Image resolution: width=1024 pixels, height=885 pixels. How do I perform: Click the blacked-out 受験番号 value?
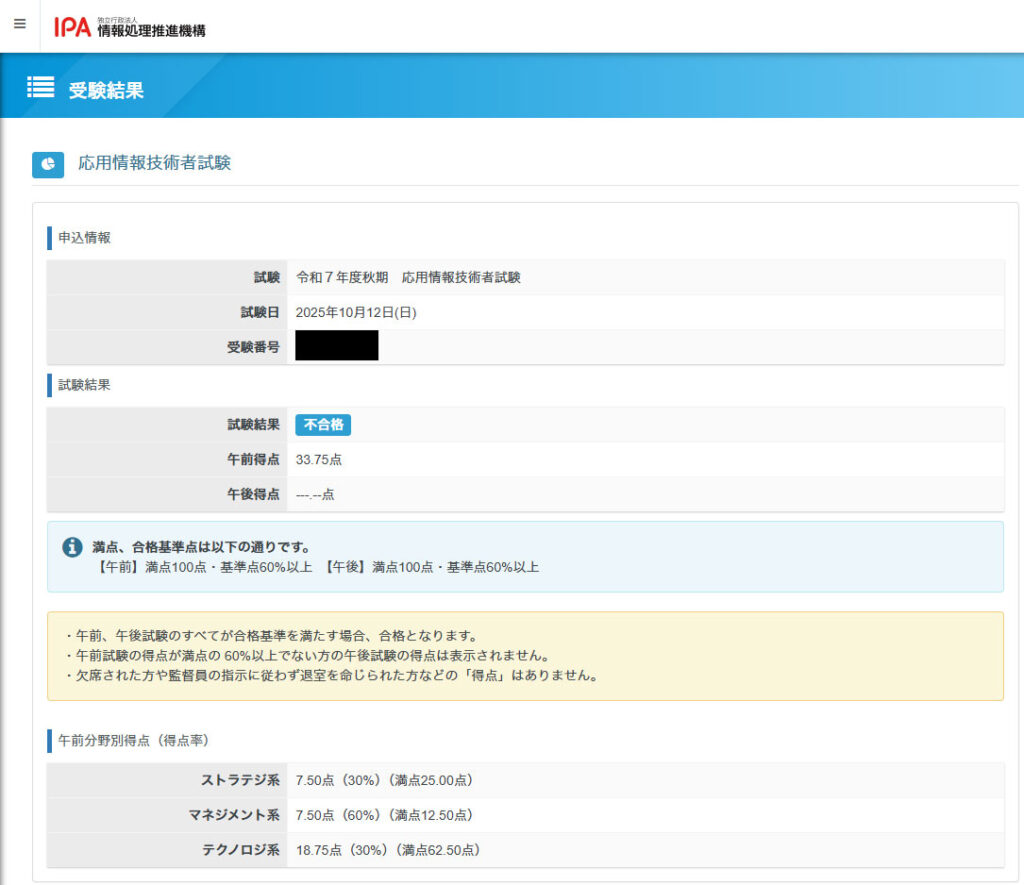pyautogui.click(x=336, y=346)
